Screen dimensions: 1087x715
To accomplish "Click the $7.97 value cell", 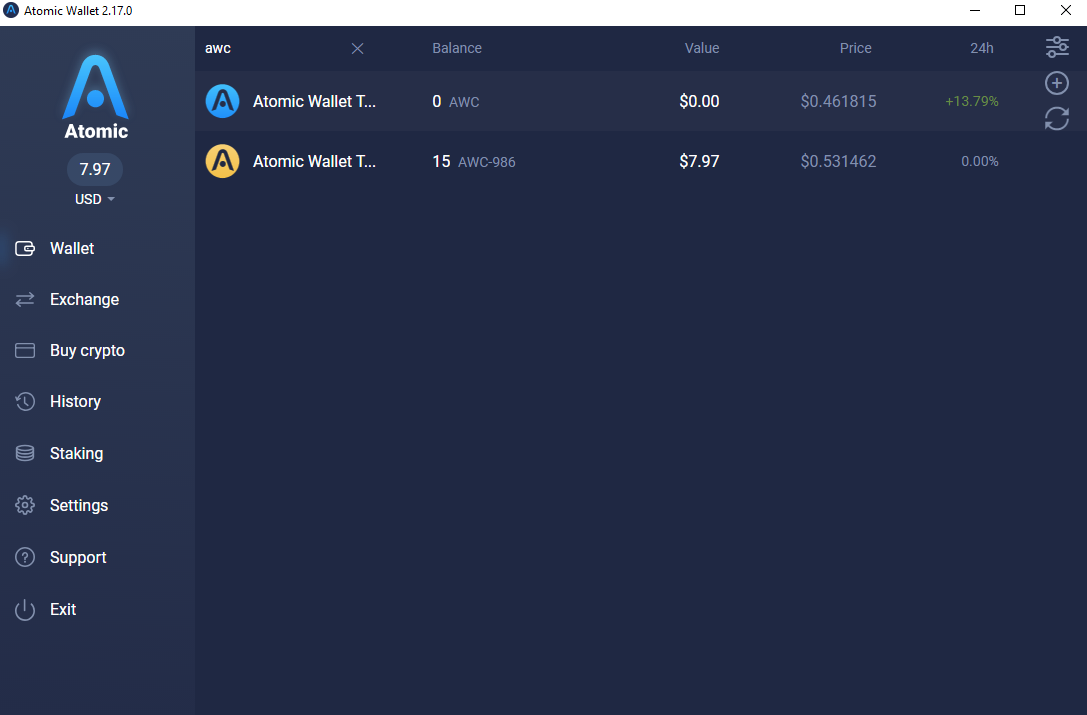I will point(699,161).
